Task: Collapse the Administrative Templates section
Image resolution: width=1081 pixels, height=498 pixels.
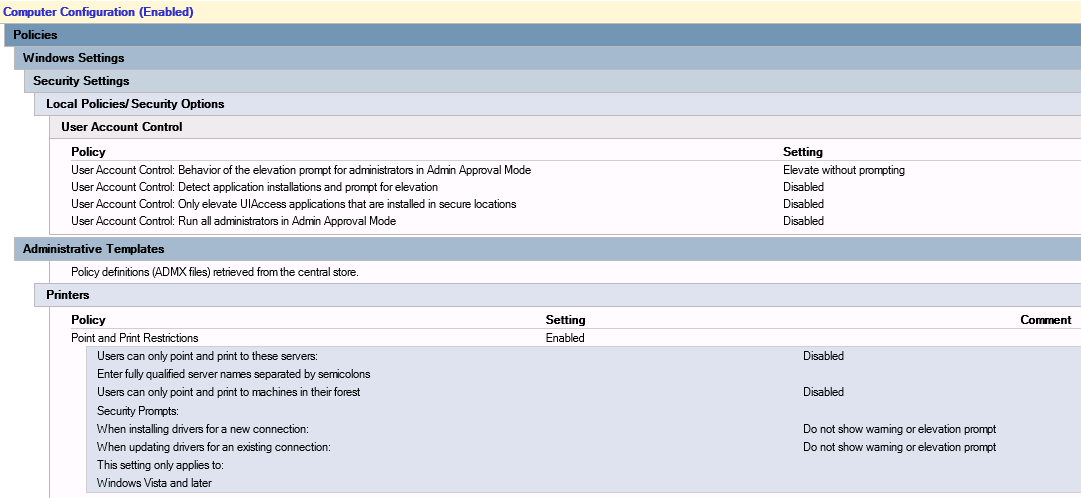Action: [x=93, y=249]
